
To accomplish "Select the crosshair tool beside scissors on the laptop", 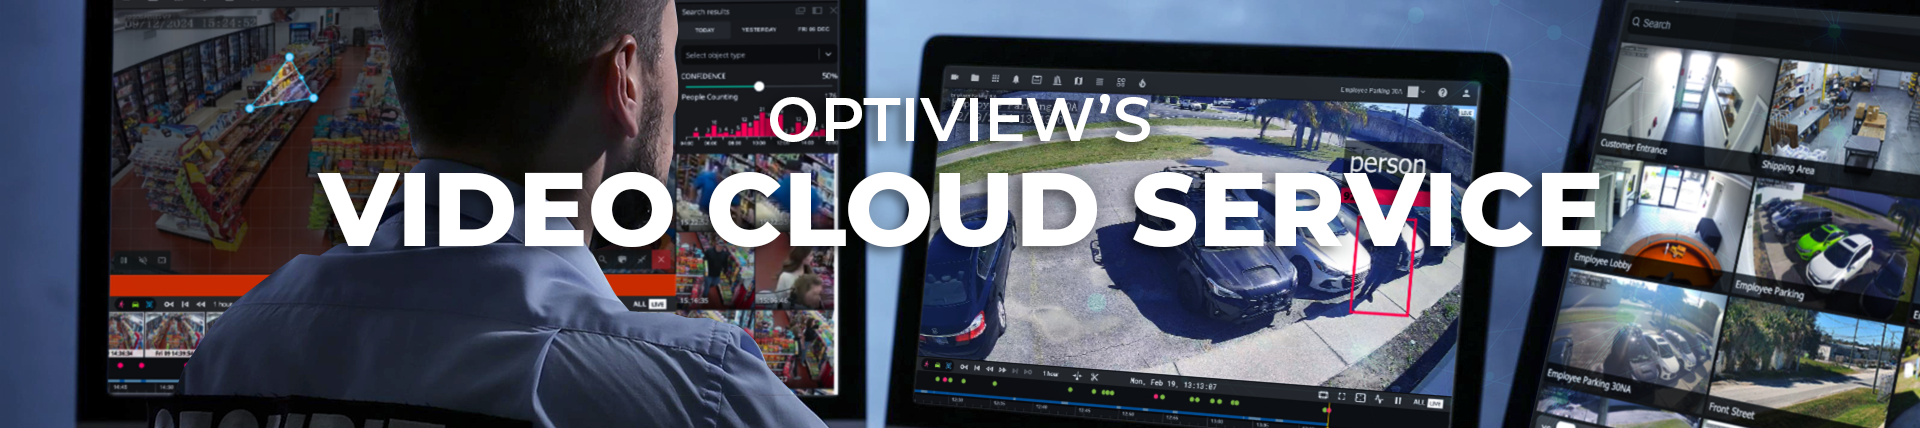I will pyautogui.click(x=1077, y=376).
